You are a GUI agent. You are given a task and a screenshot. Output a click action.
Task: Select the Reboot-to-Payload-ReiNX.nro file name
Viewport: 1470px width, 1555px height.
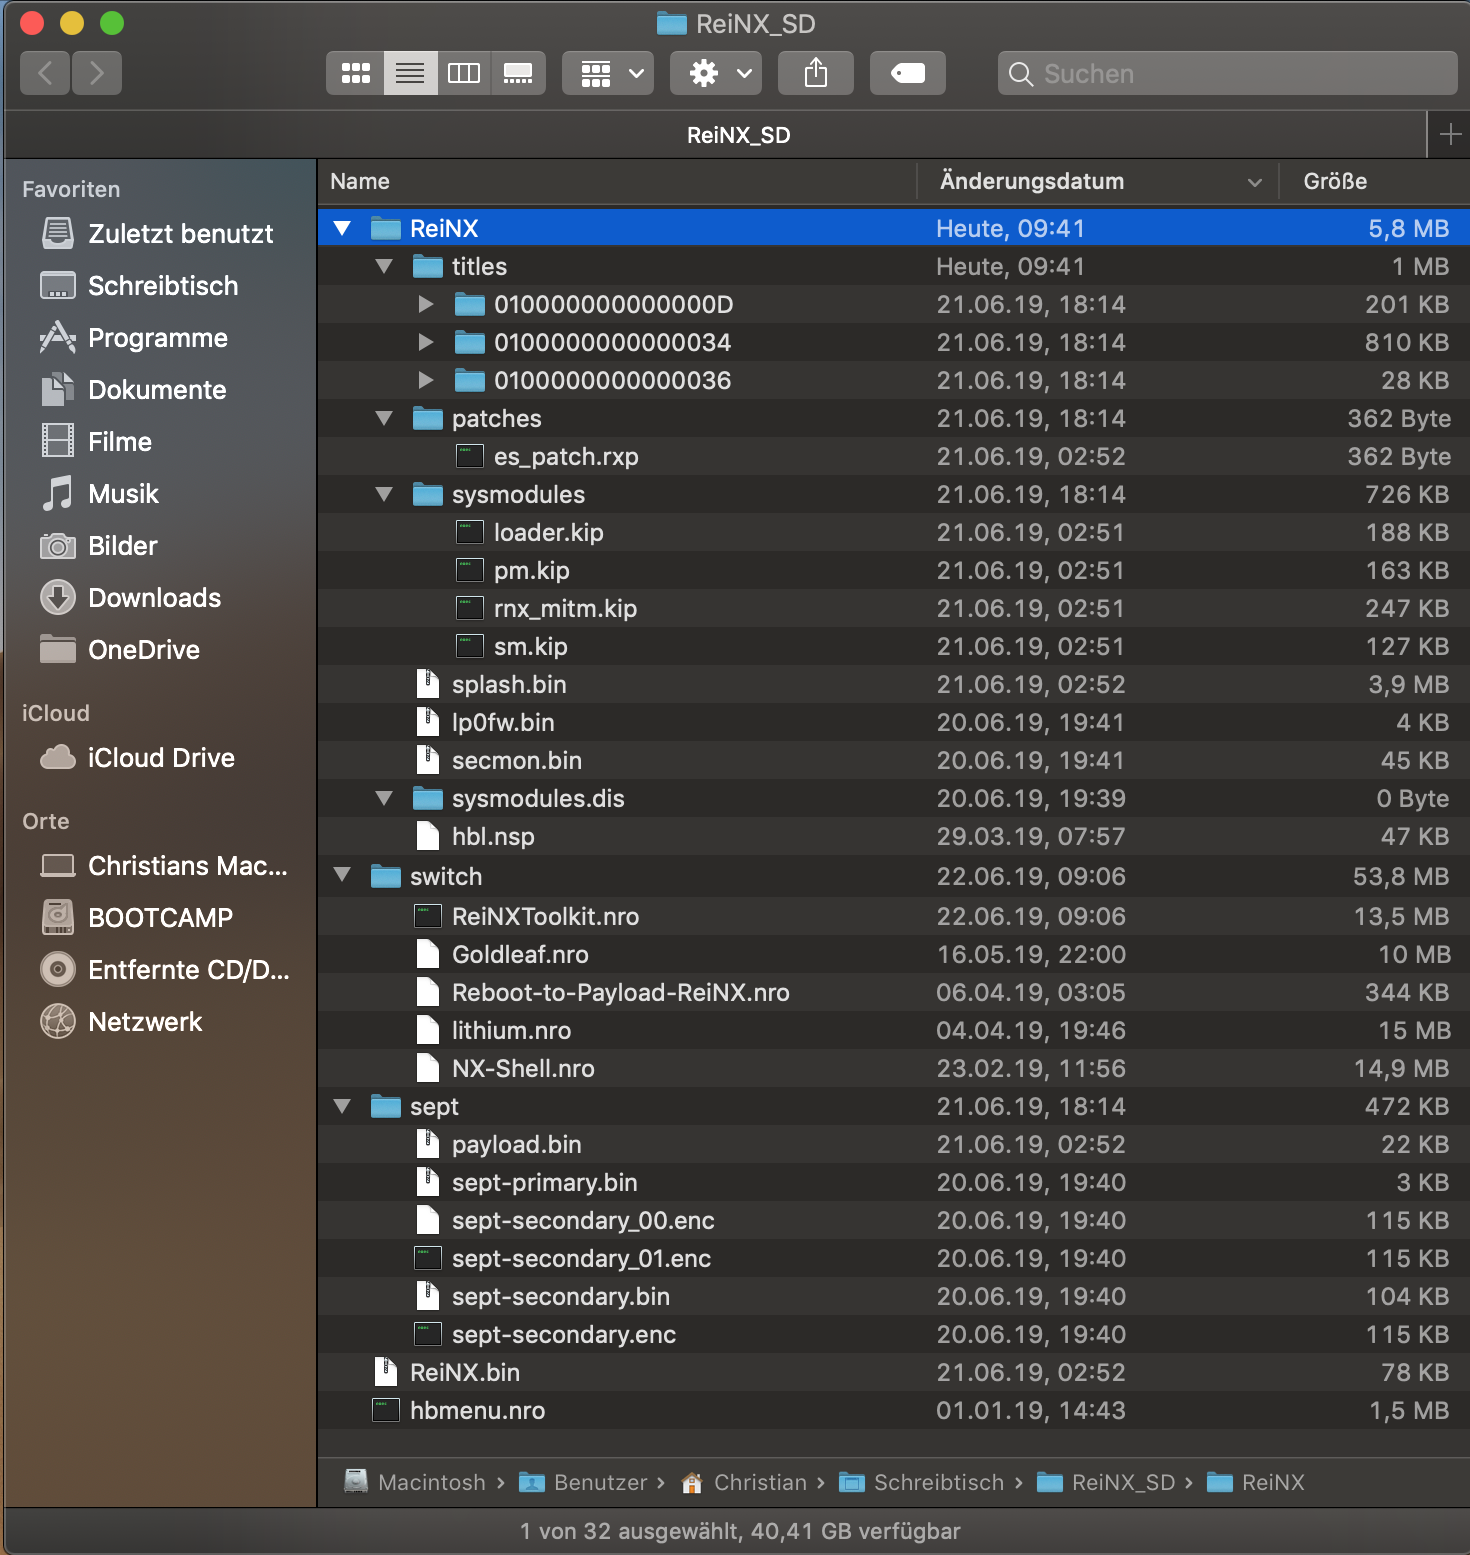[621, 992]
